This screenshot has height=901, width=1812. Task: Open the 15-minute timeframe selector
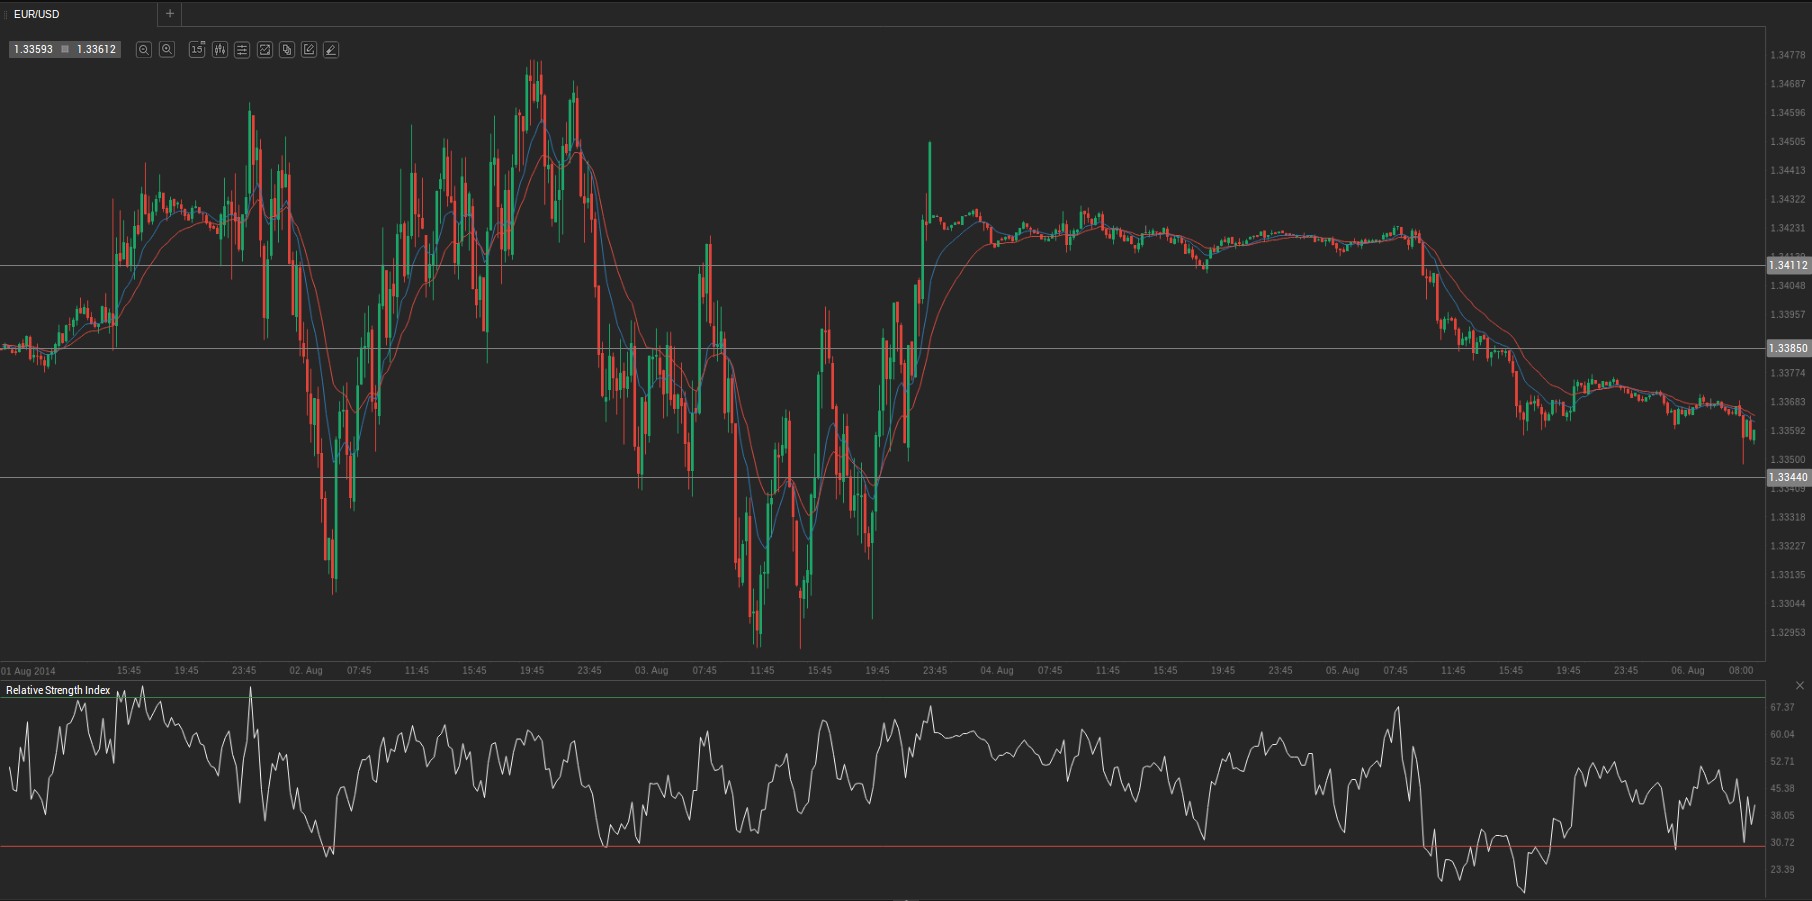point(197,49)
